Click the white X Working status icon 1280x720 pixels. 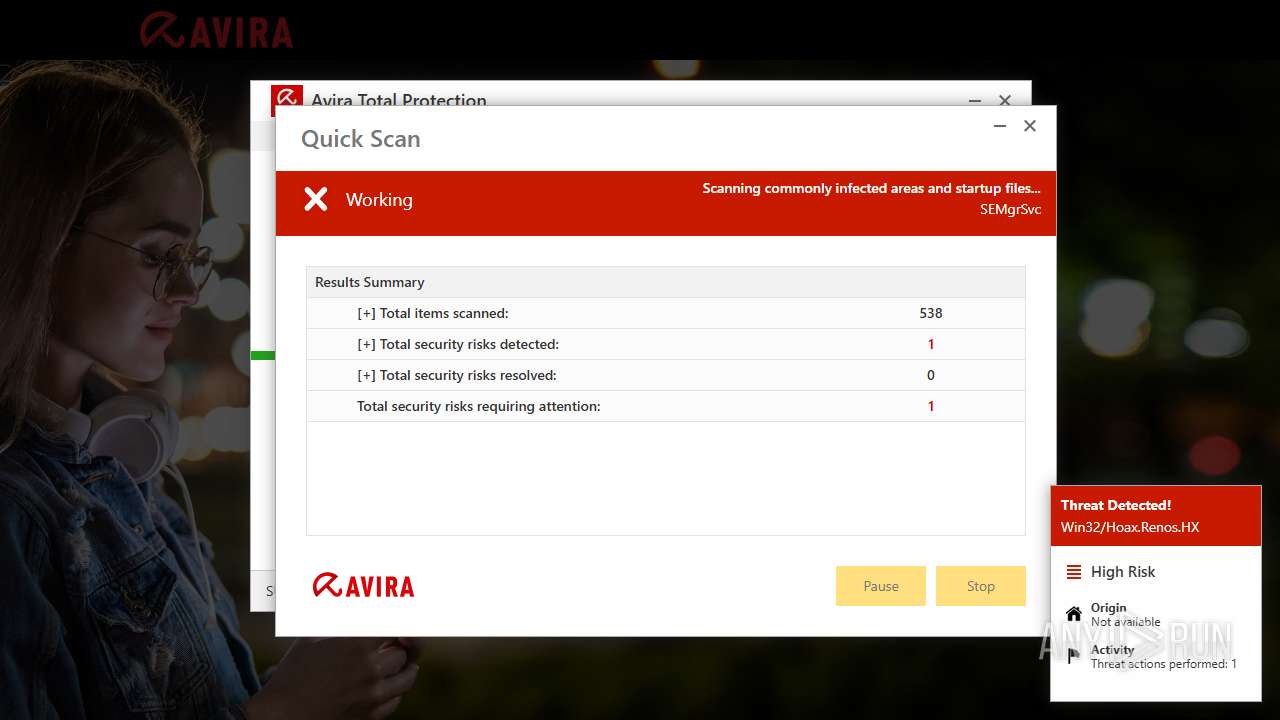(x=316, y=199)
